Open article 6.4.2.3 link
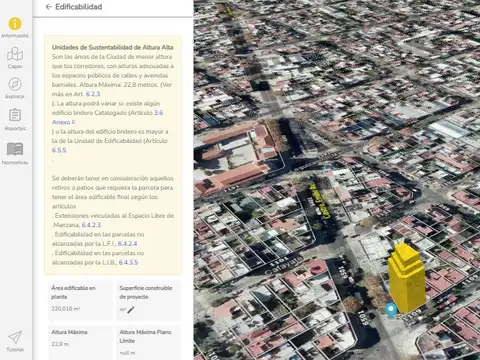Viewport: 480px width, 360px height. 91,225
